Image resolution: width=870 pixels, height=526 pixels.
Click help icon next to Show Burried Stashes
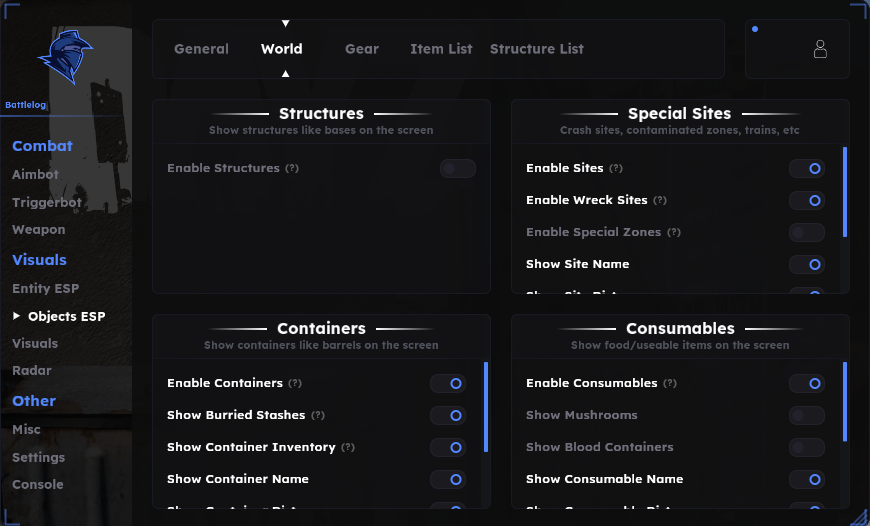click(x=318, y=415)
